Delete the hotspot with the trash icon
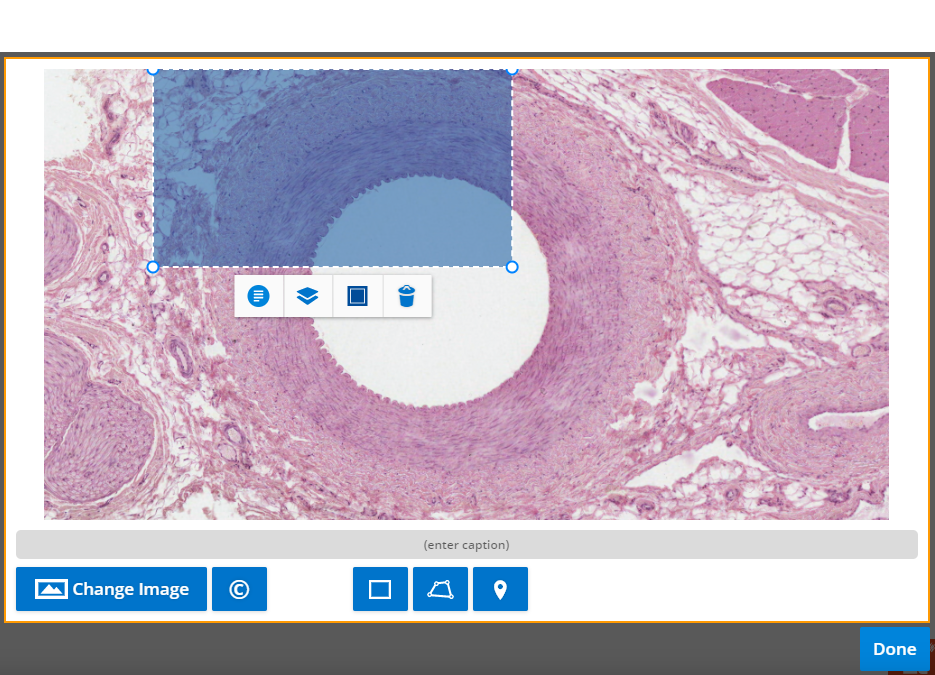The width and height of the screenshot is (935, 675). click(406, 296)
